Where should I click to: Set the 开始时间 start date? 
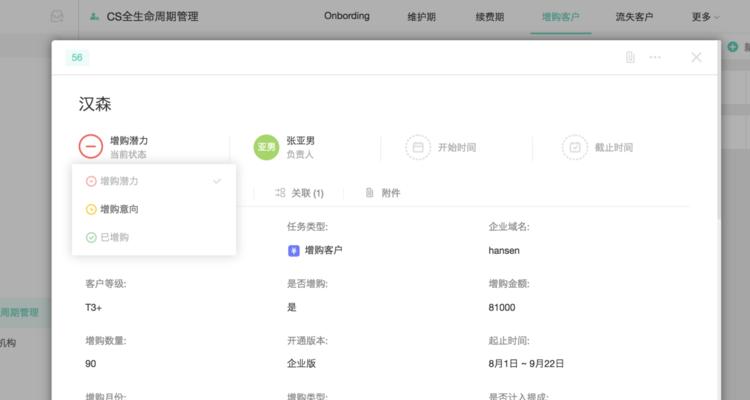(x=457, y=147)
